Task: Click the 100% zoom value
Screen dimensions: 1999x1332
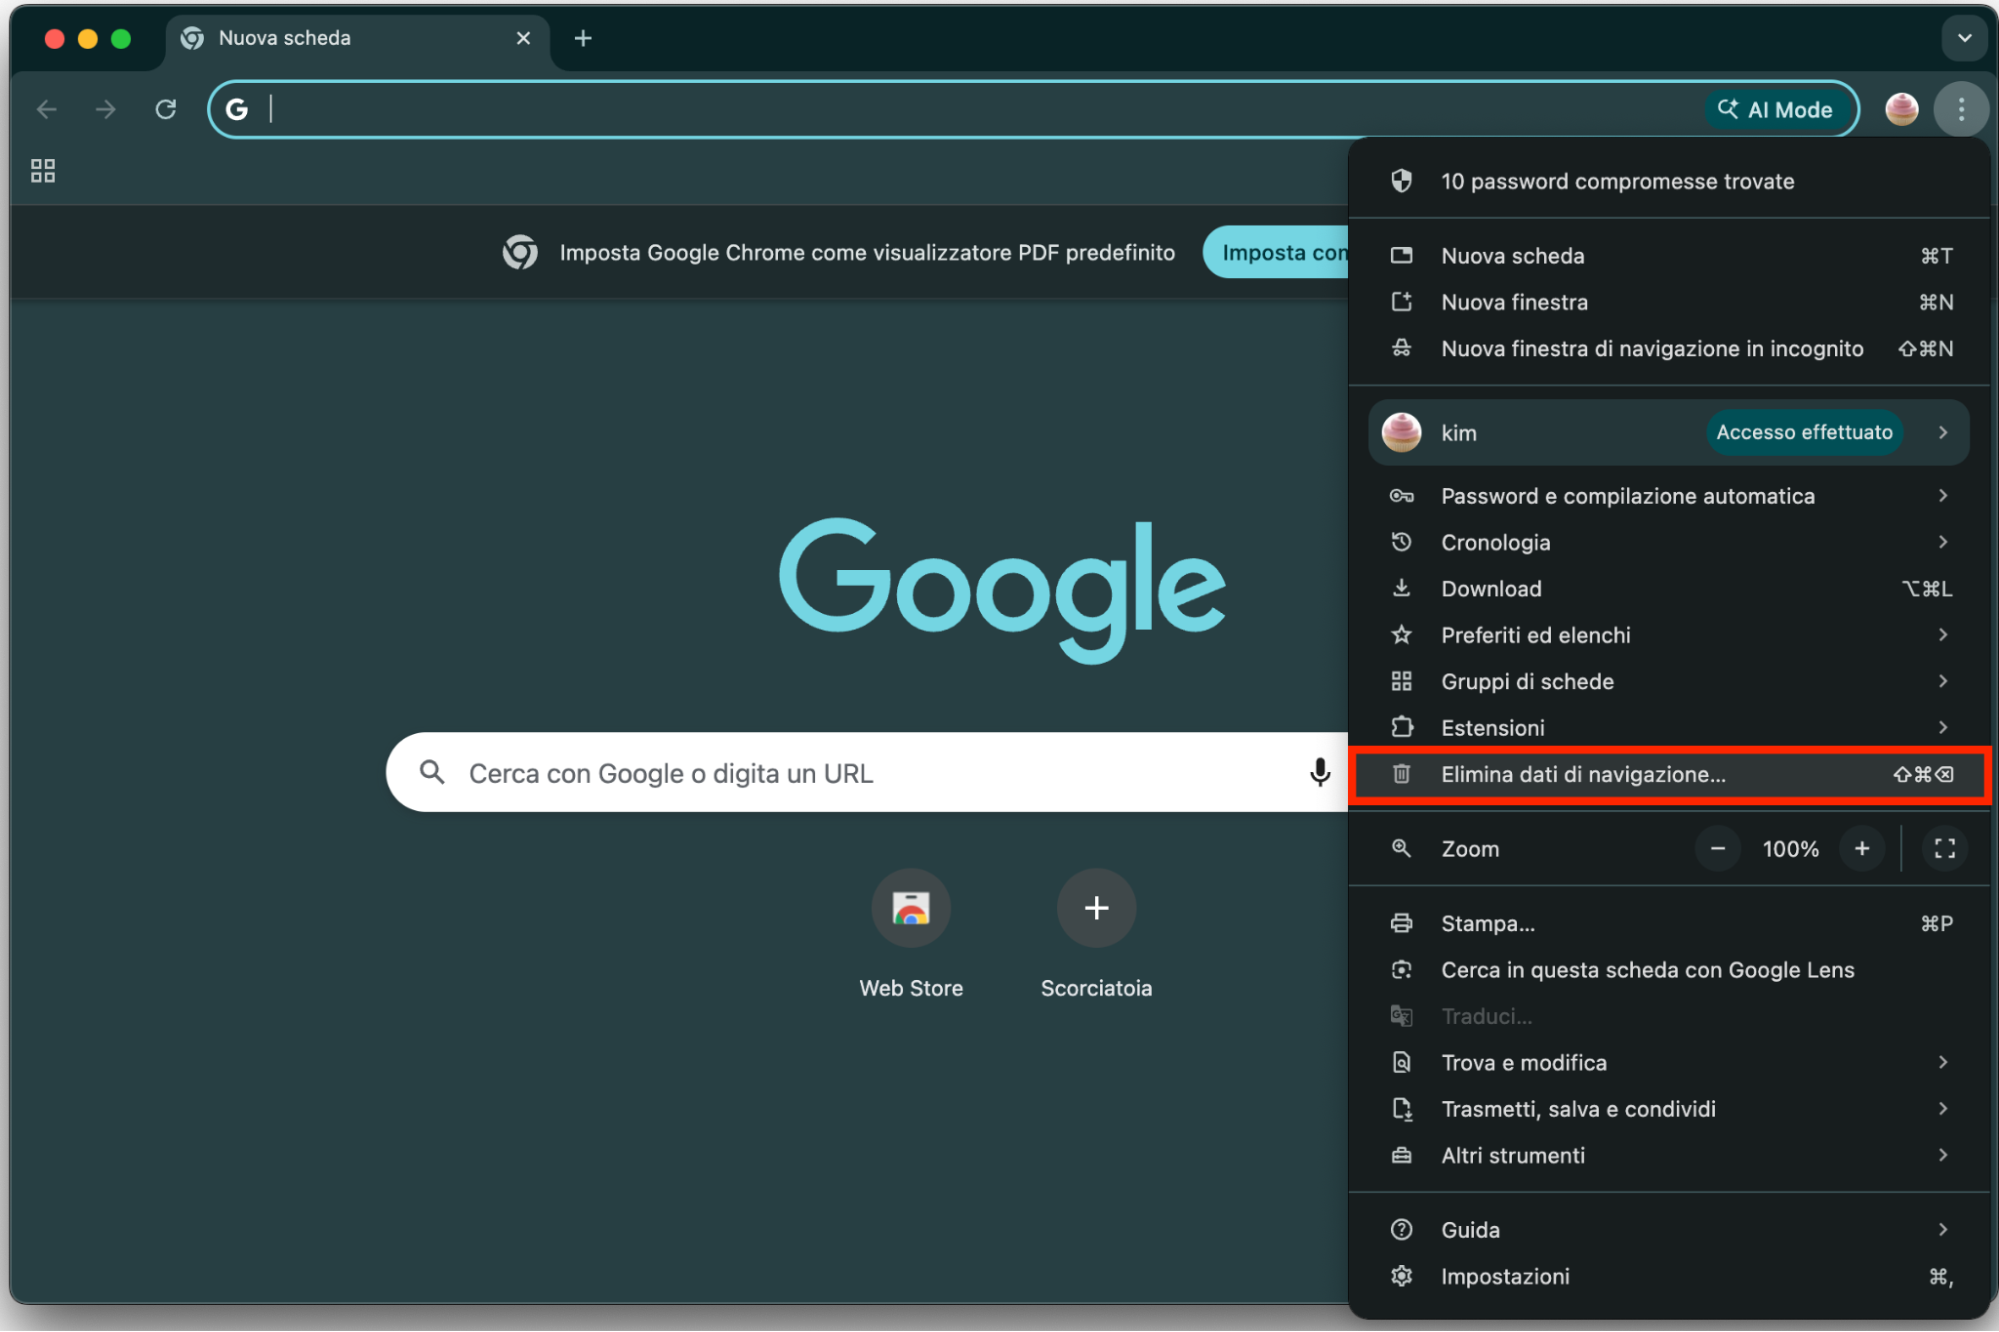Action: (1790, 849)
